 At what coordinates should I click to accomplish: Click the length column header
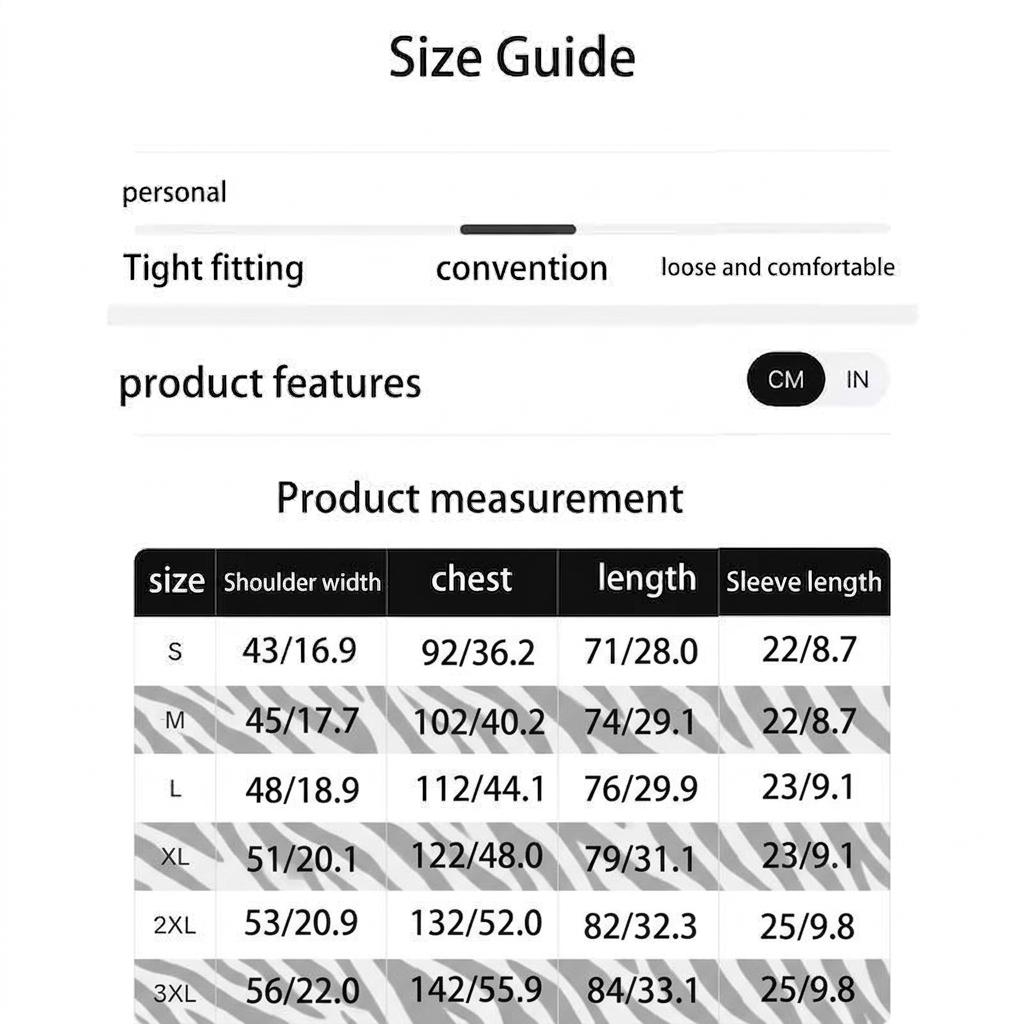(x=646, y=579)
